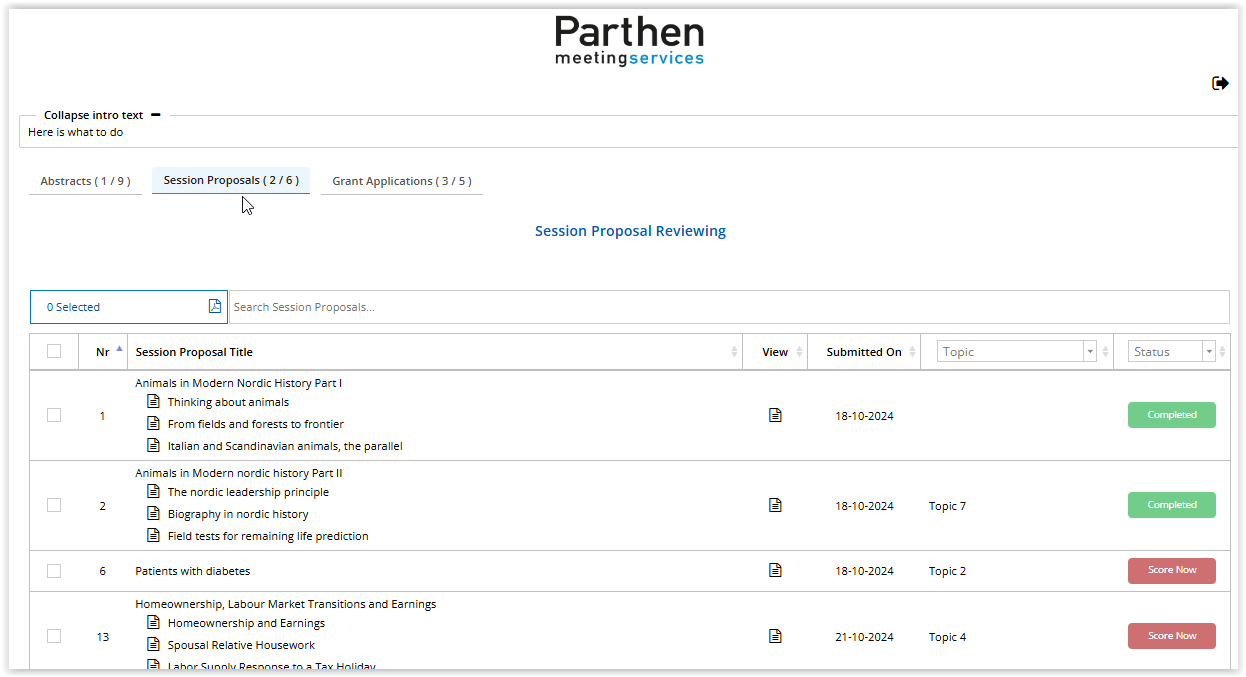Collapse the intro text section
1246x677 pixels.
click(155, 115)
